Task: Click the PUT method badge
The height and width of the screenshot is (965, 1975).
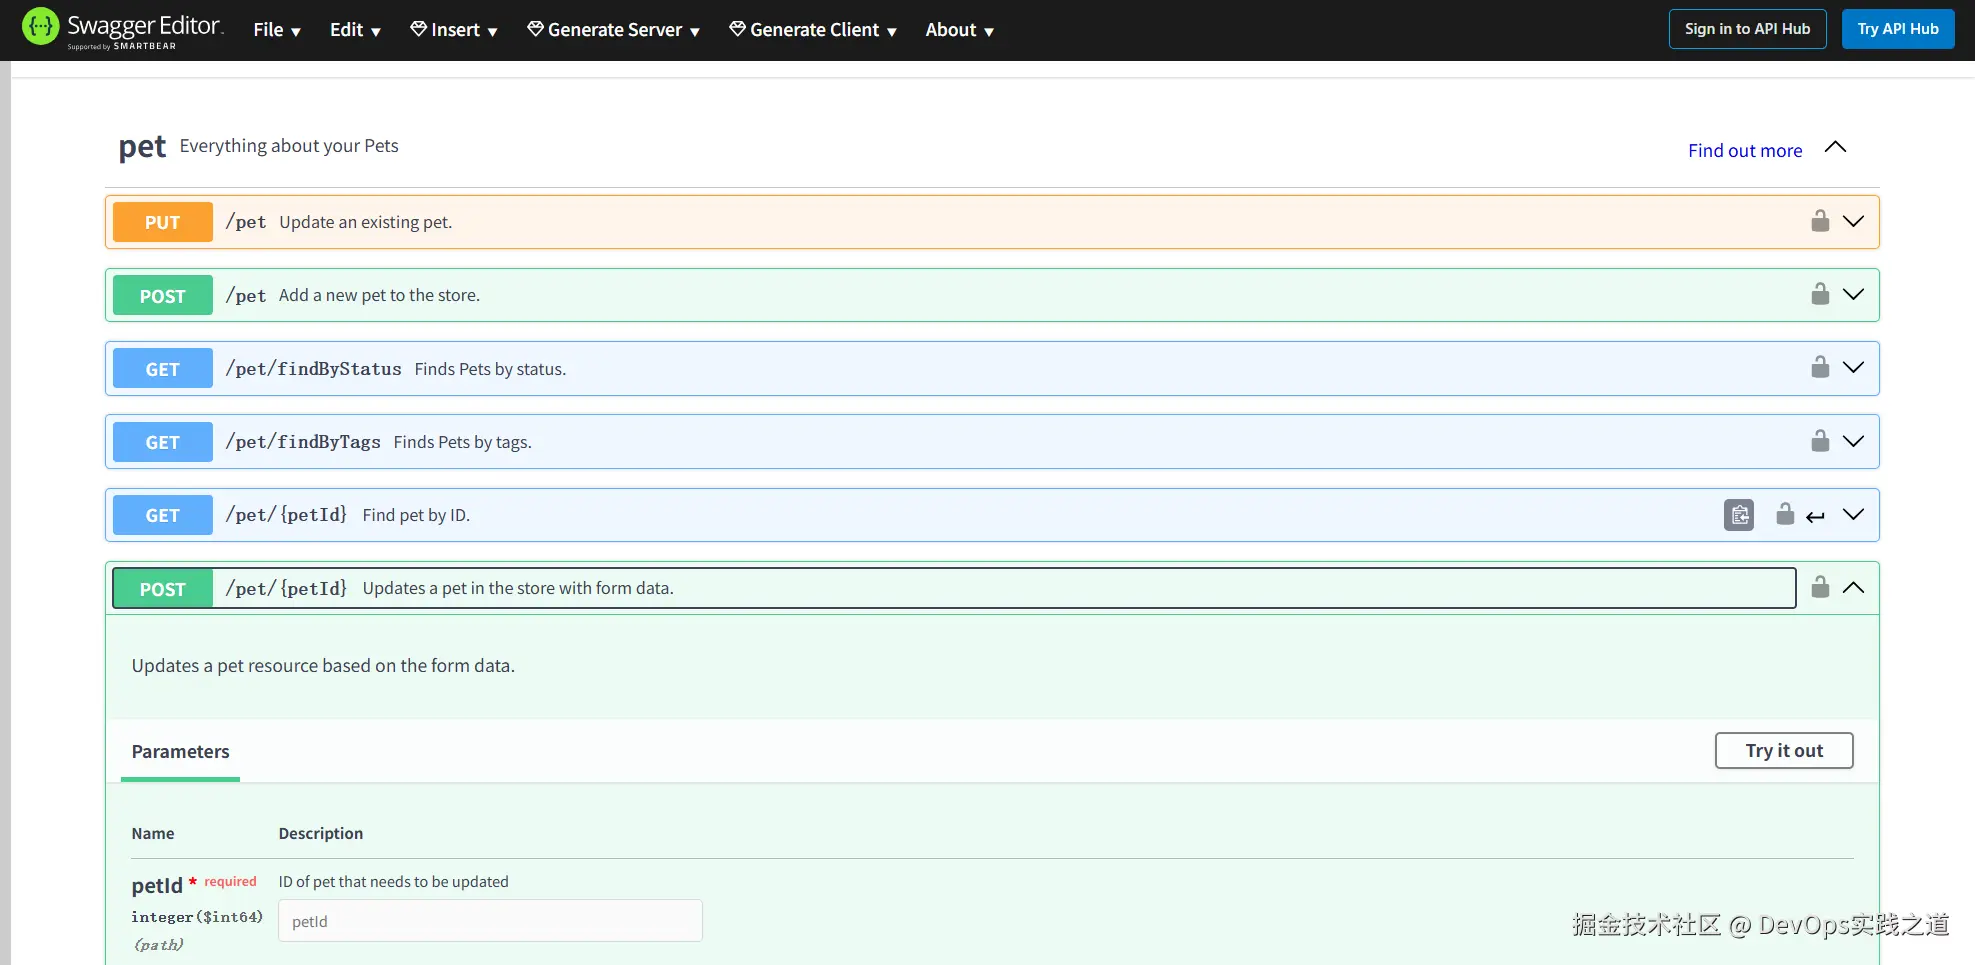Action: tap(163, 222)
